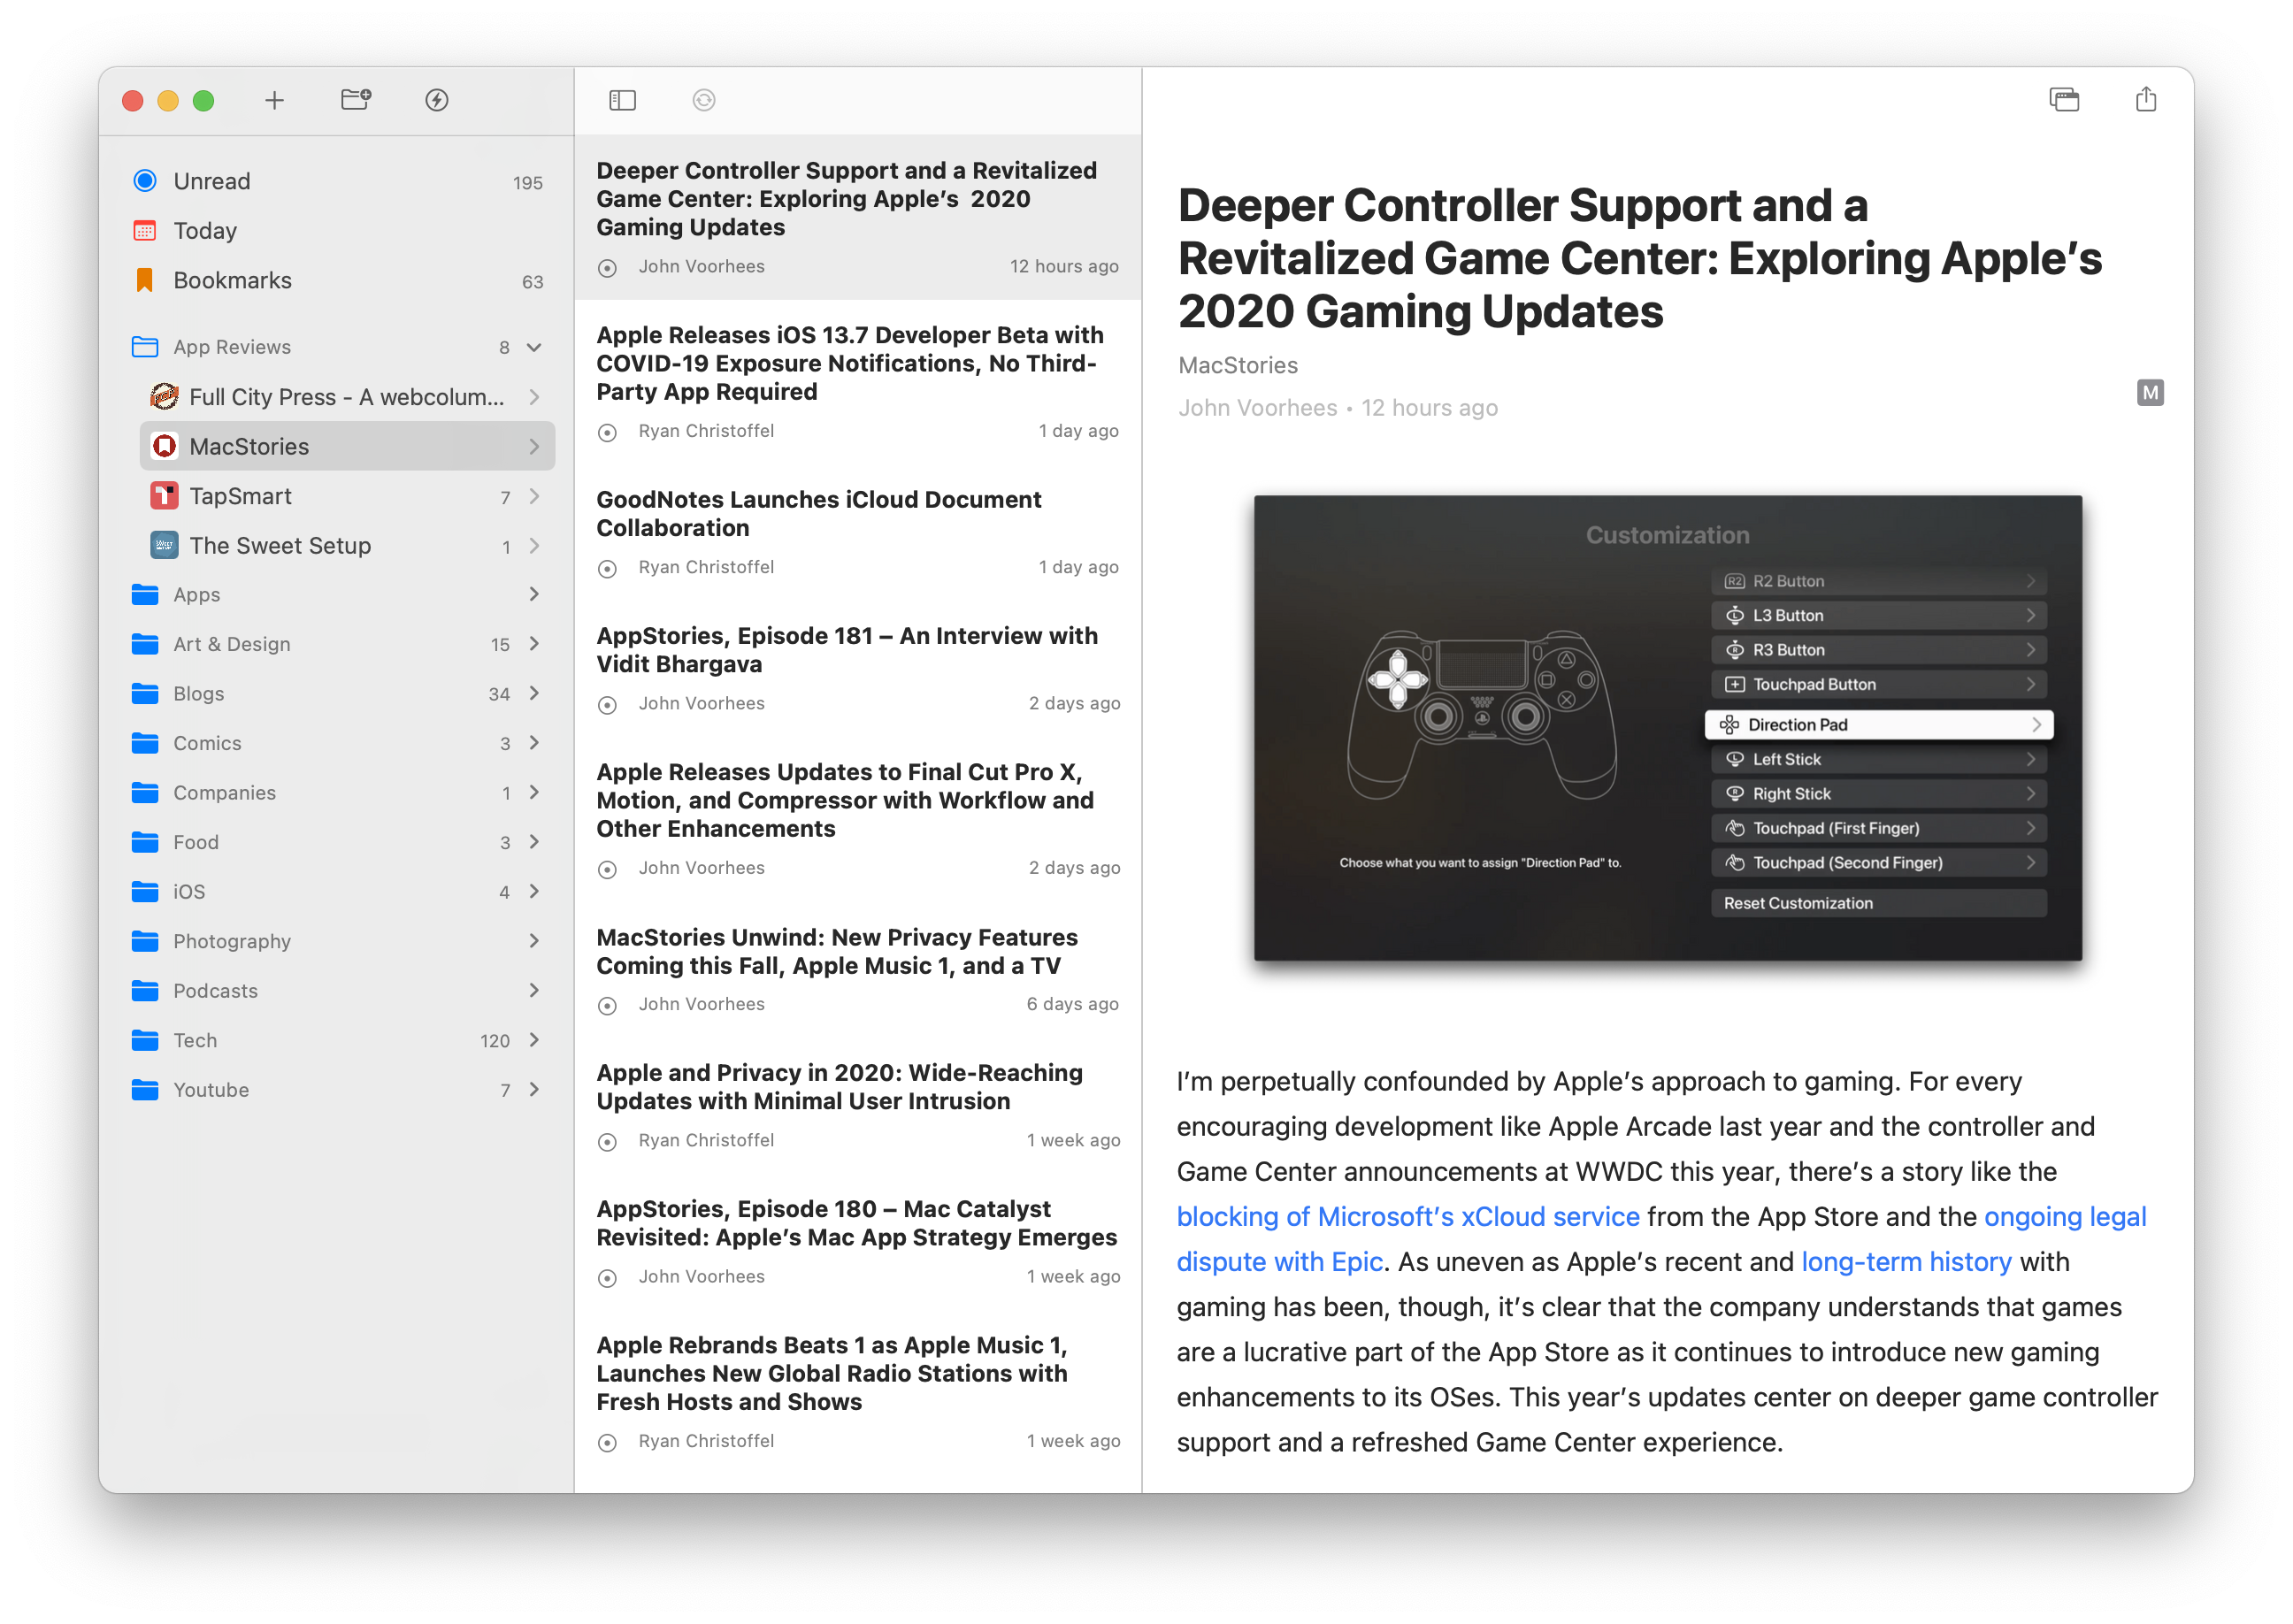Click the Apps folder icon

145,595
